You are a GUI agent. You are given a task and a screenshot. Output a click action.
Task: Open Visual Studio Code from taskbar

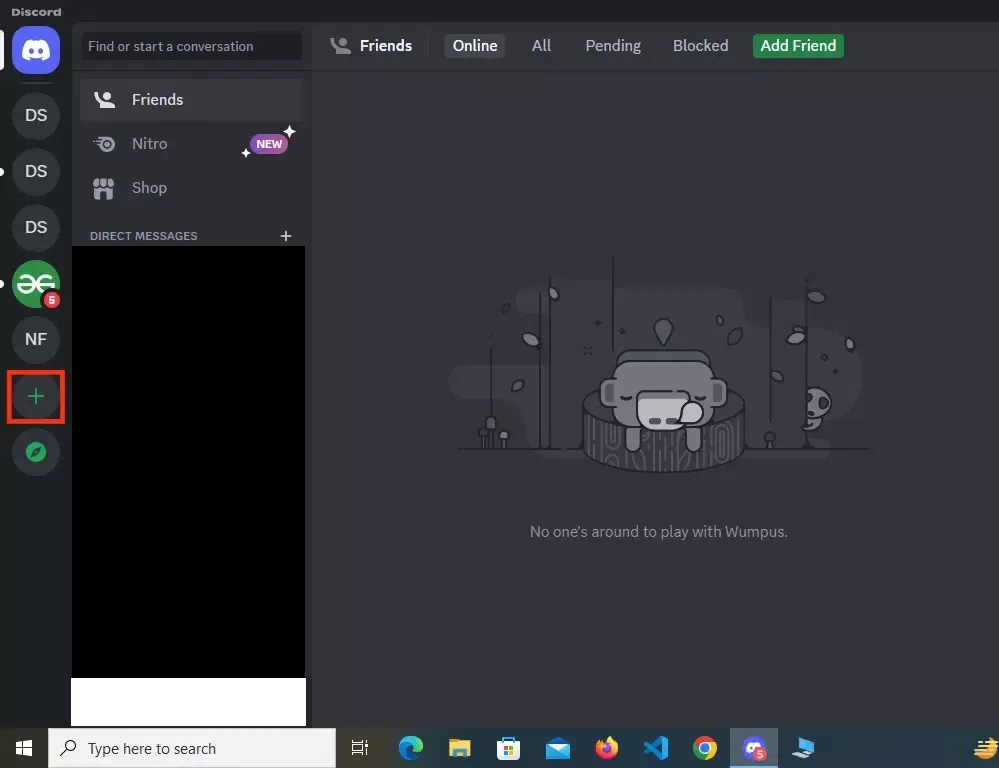[656, 748]
